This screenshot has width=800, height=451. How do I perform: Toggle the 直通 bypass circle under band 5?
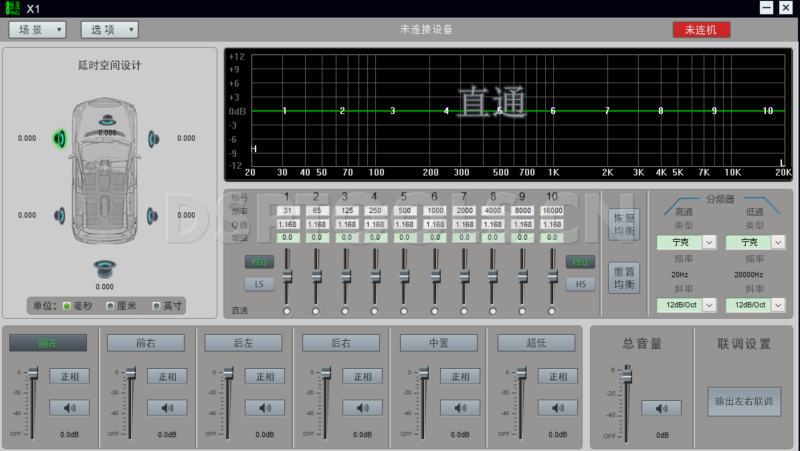(405, 311)
